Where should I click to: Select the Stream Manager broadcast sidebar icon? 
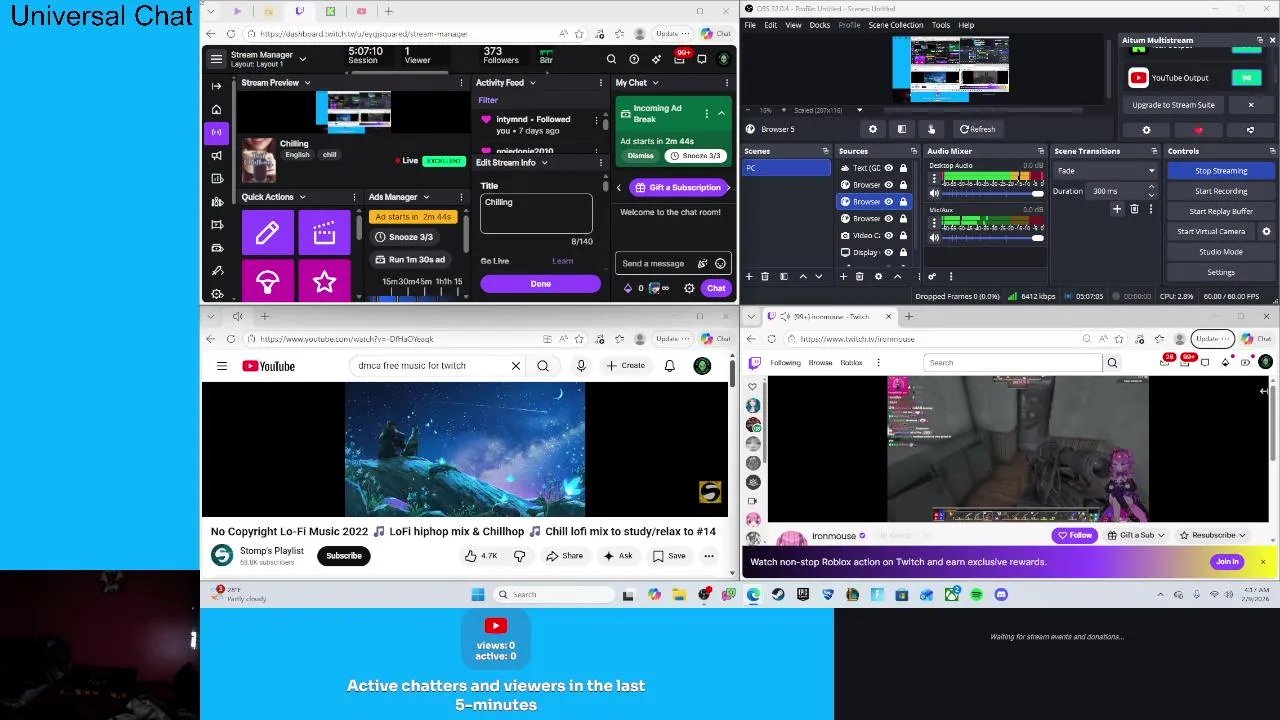click(x=217, y=132)
